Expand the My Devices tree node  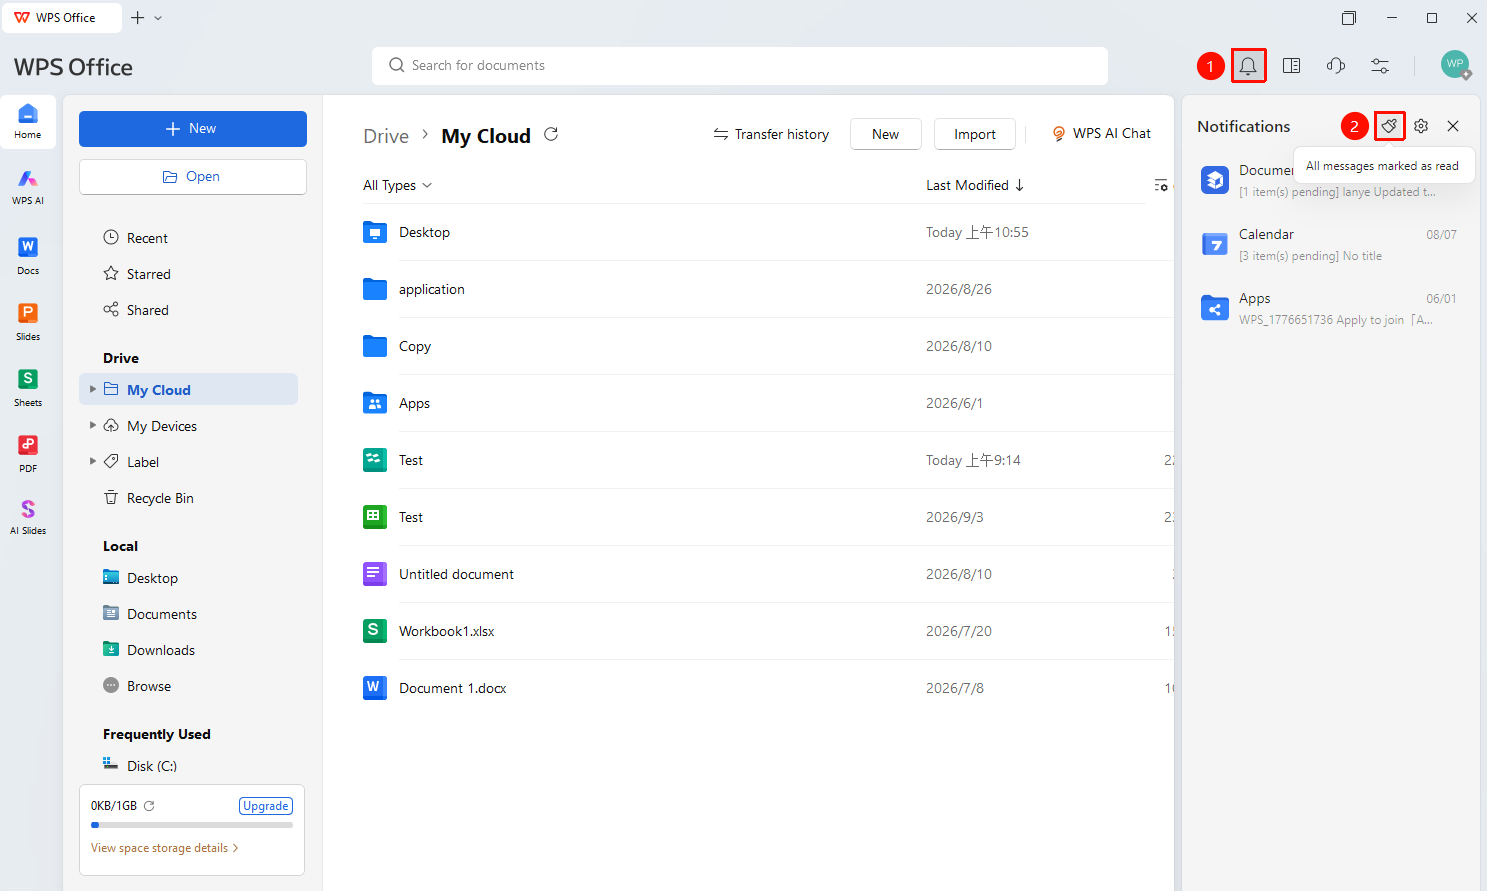click(93, 425)
